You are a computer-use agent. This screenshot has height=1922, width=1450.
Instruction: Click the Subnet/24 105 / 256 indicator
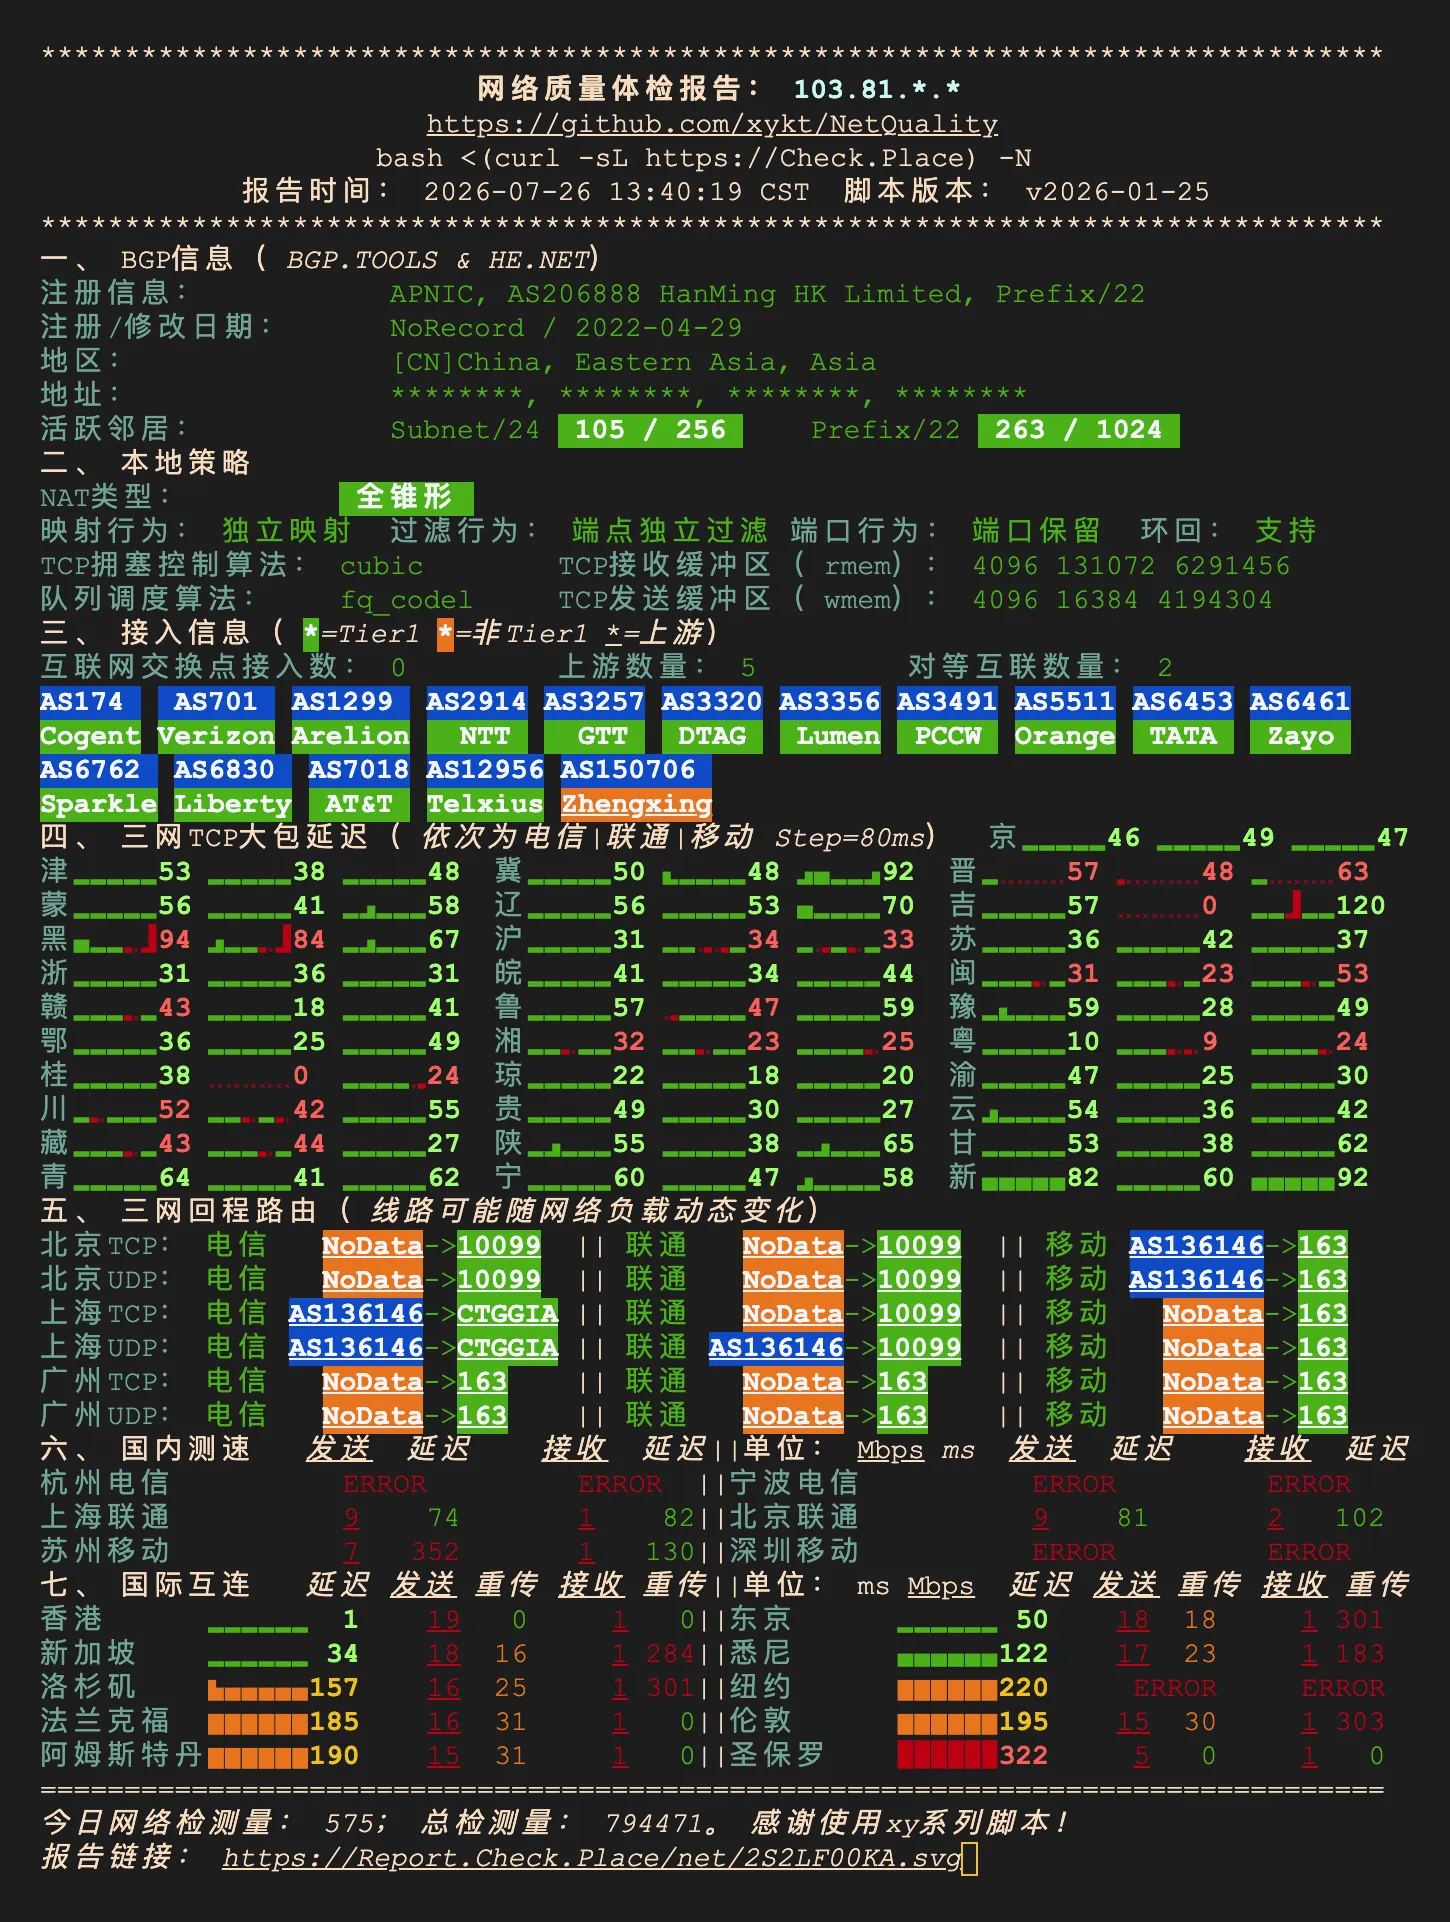point(650,430)
